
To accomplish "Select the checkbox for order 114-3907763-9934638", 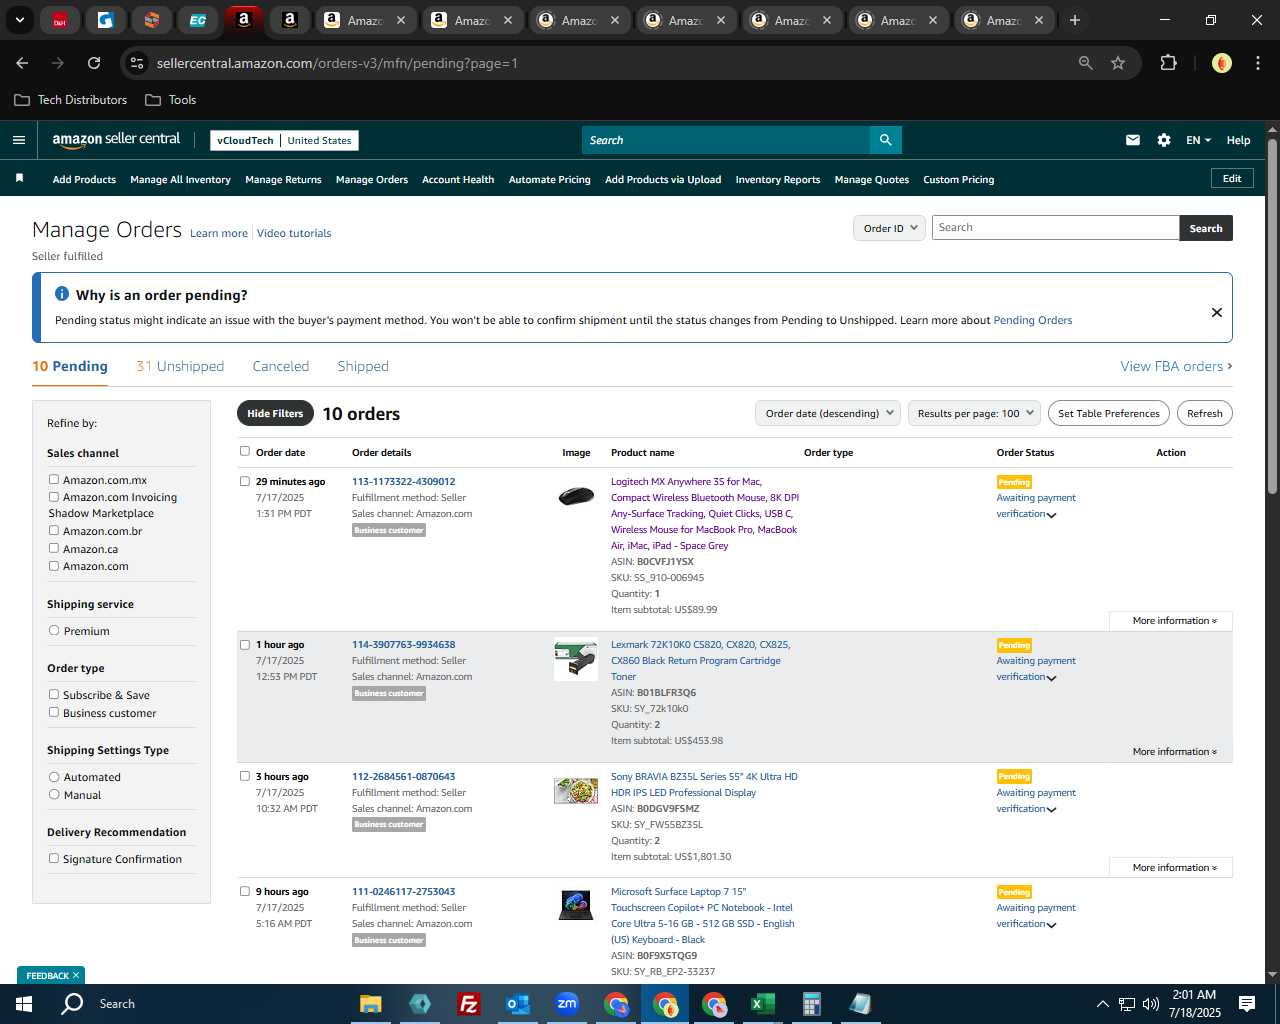I will coord(245,645).
